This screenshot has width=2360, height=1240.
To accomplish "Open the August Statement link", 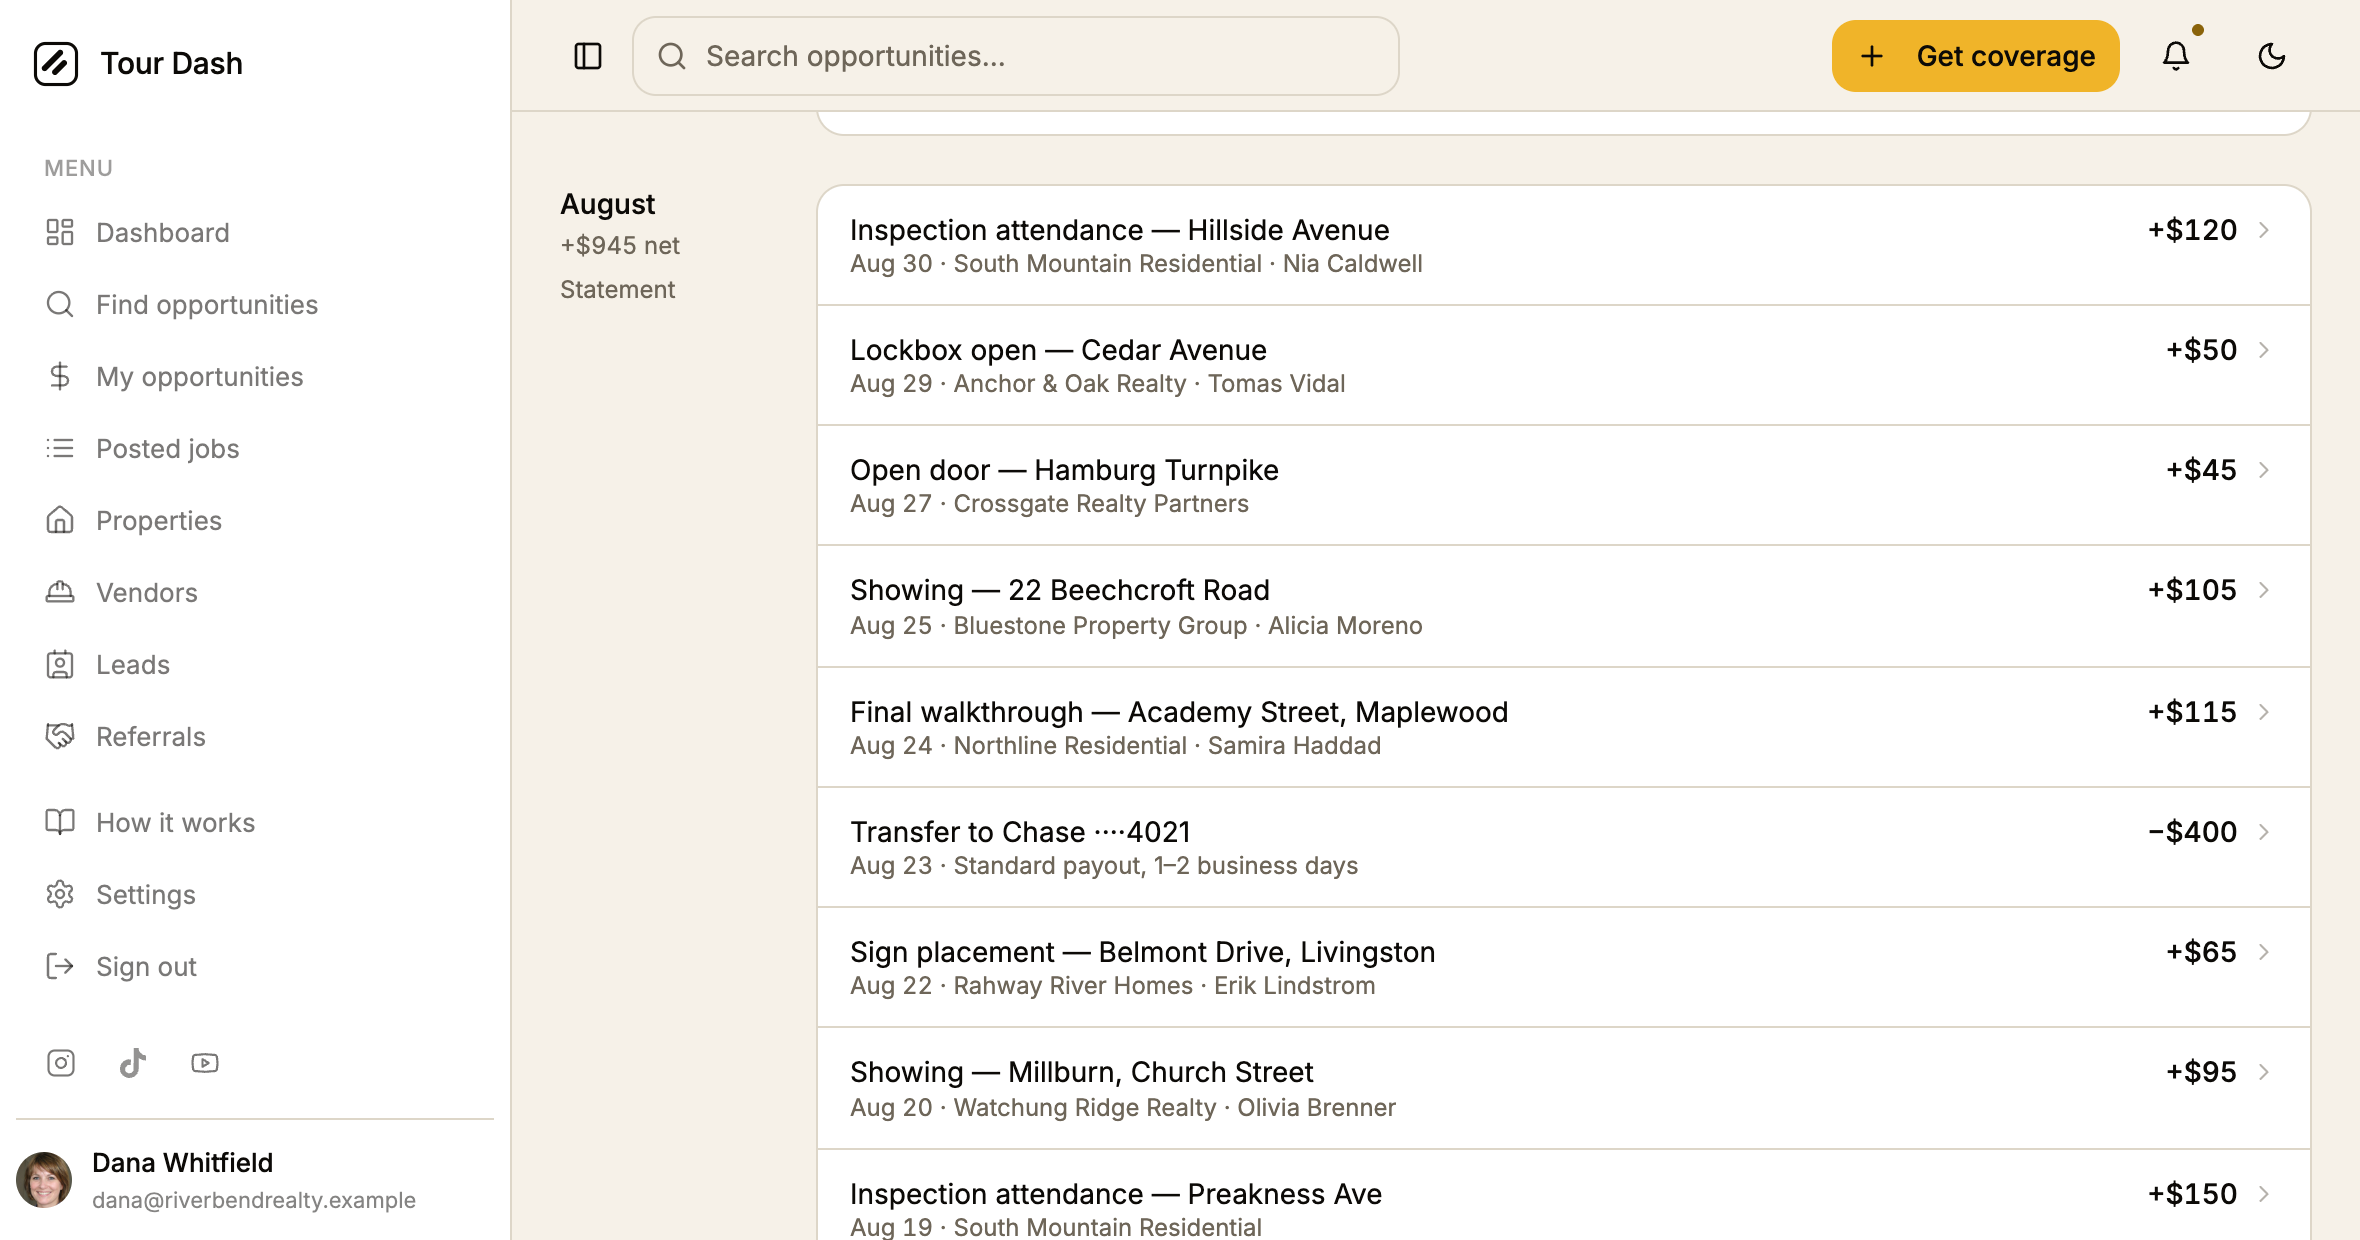I will point(618,289).
